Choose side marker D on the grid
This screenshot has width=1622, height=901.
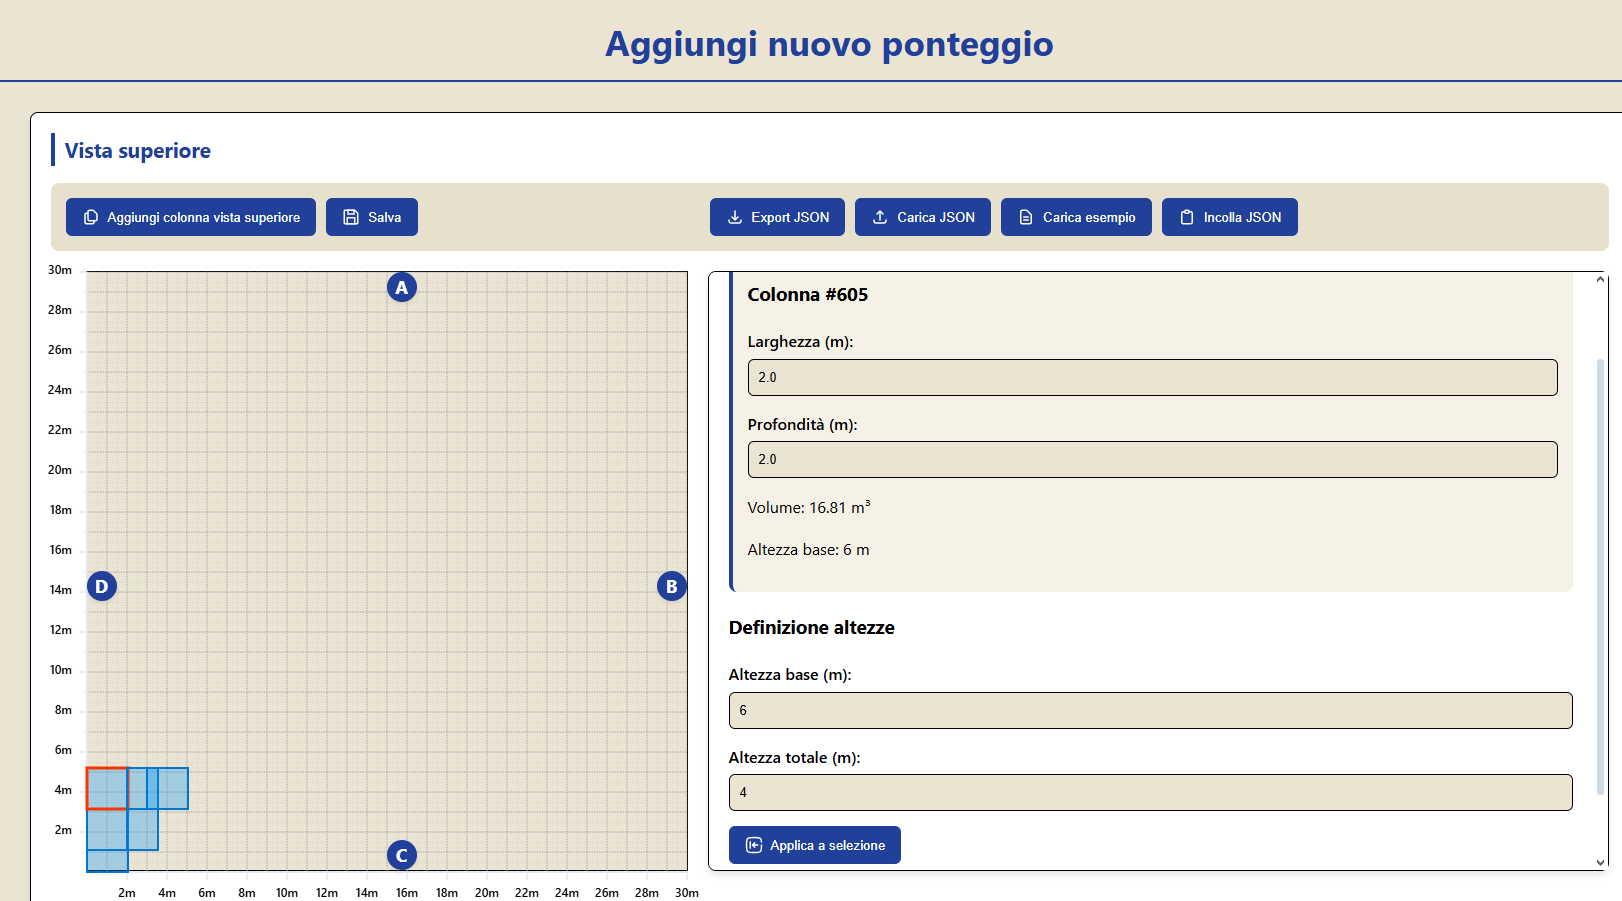click(x=102, y=586)
